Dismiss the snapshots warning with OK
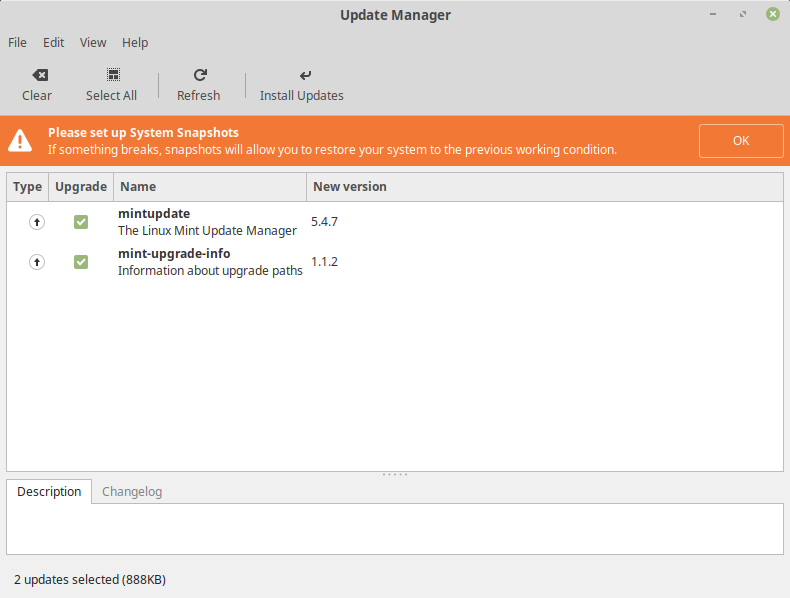The width and height of the screenshot is (790, 598). [740, 141]
